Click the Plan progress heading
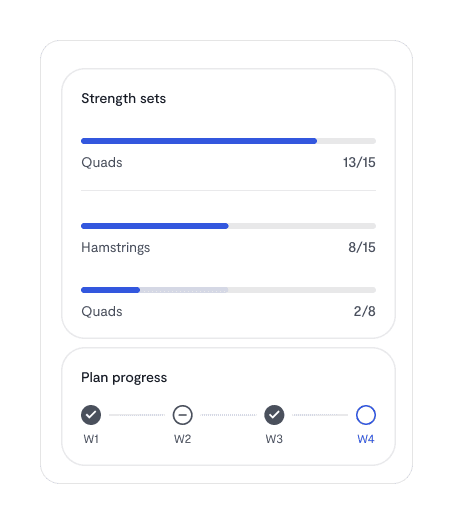This screenshot has width=453, height=524. point(124,378)
